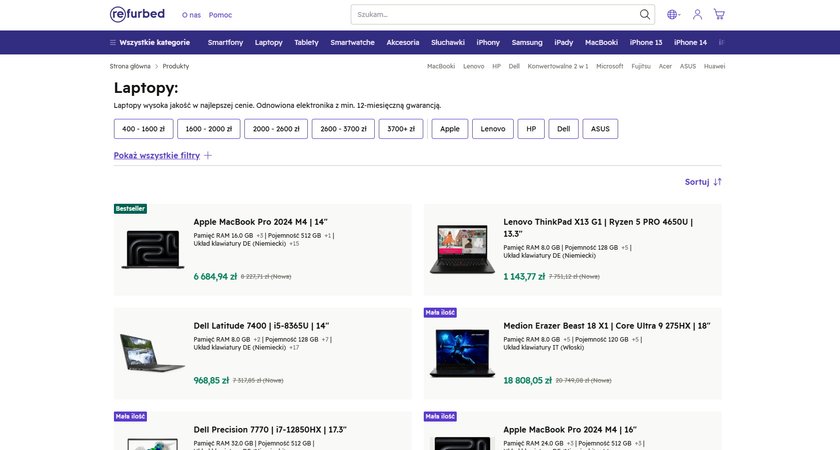The image size is (840, 450).
Task: Open Apple MacBook Pro 2024 M4 14" title
Action: point(260,222)
